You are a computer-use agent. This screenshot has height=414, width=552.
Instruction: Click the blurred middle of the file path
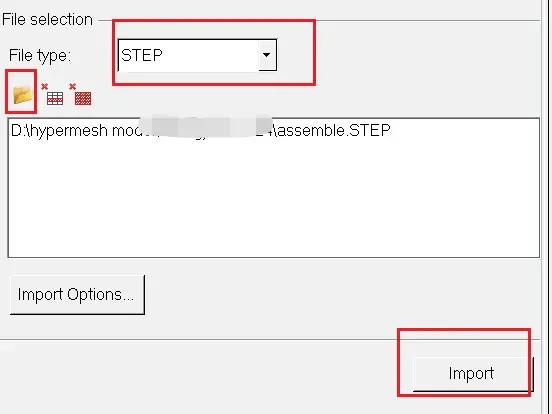[205, 127]
